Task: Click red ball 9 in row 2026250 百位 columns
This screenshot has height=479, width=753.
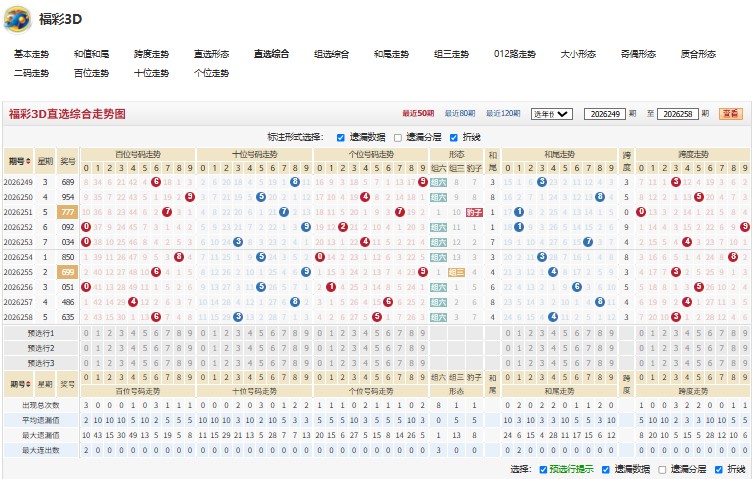Action: [190, 197]
